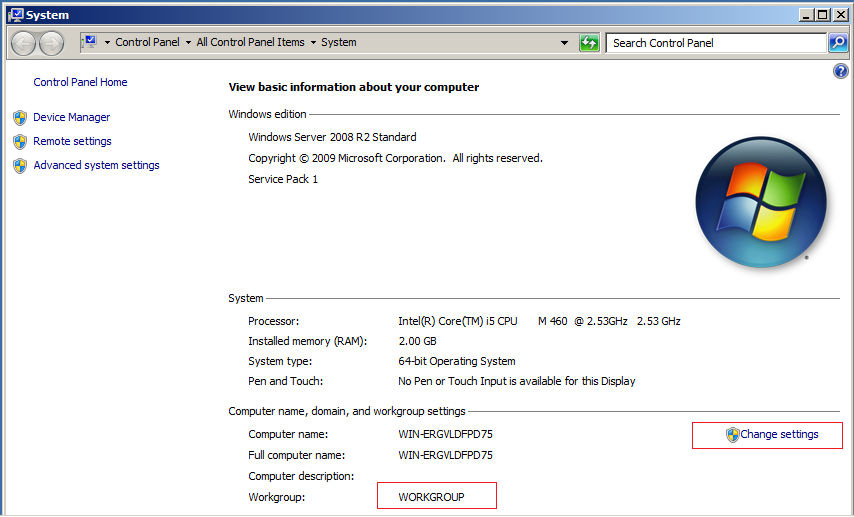Click the System icon in the title bar
This screenshot has height=517, width=854.
(x=14, y=15)
